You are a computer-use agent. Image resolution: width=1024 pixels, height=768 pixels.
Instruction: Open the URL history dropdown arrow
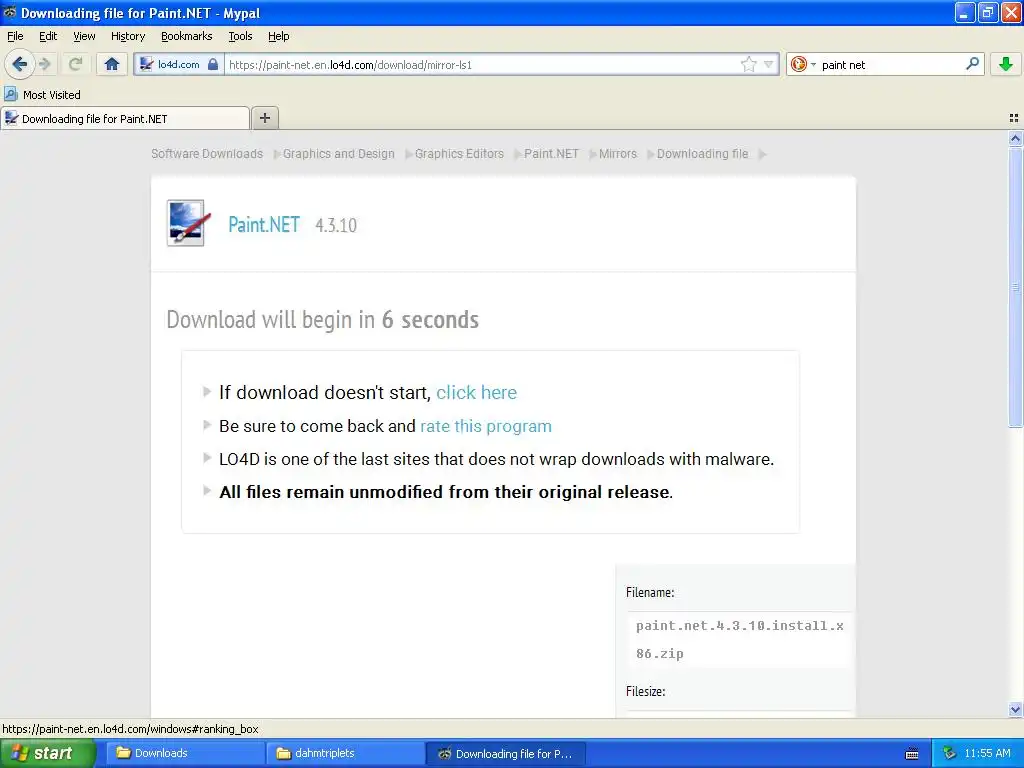click(769, 64)
